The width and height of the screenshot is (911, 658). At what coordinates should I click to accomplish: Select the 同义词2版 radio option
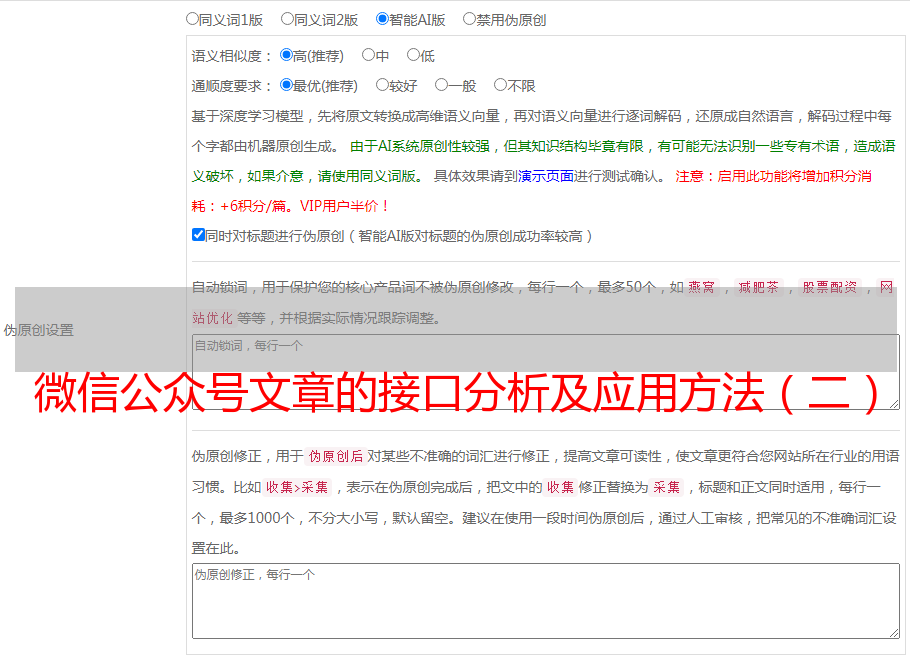287,19
